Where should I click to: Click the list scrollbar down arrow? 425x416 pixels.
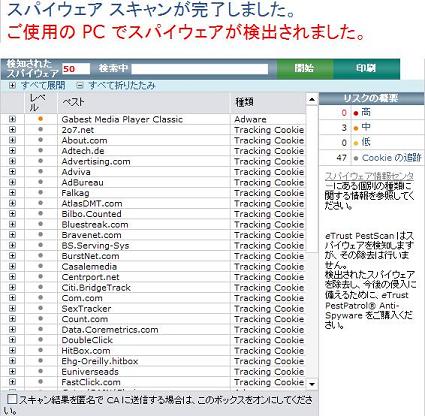point(312,384)
